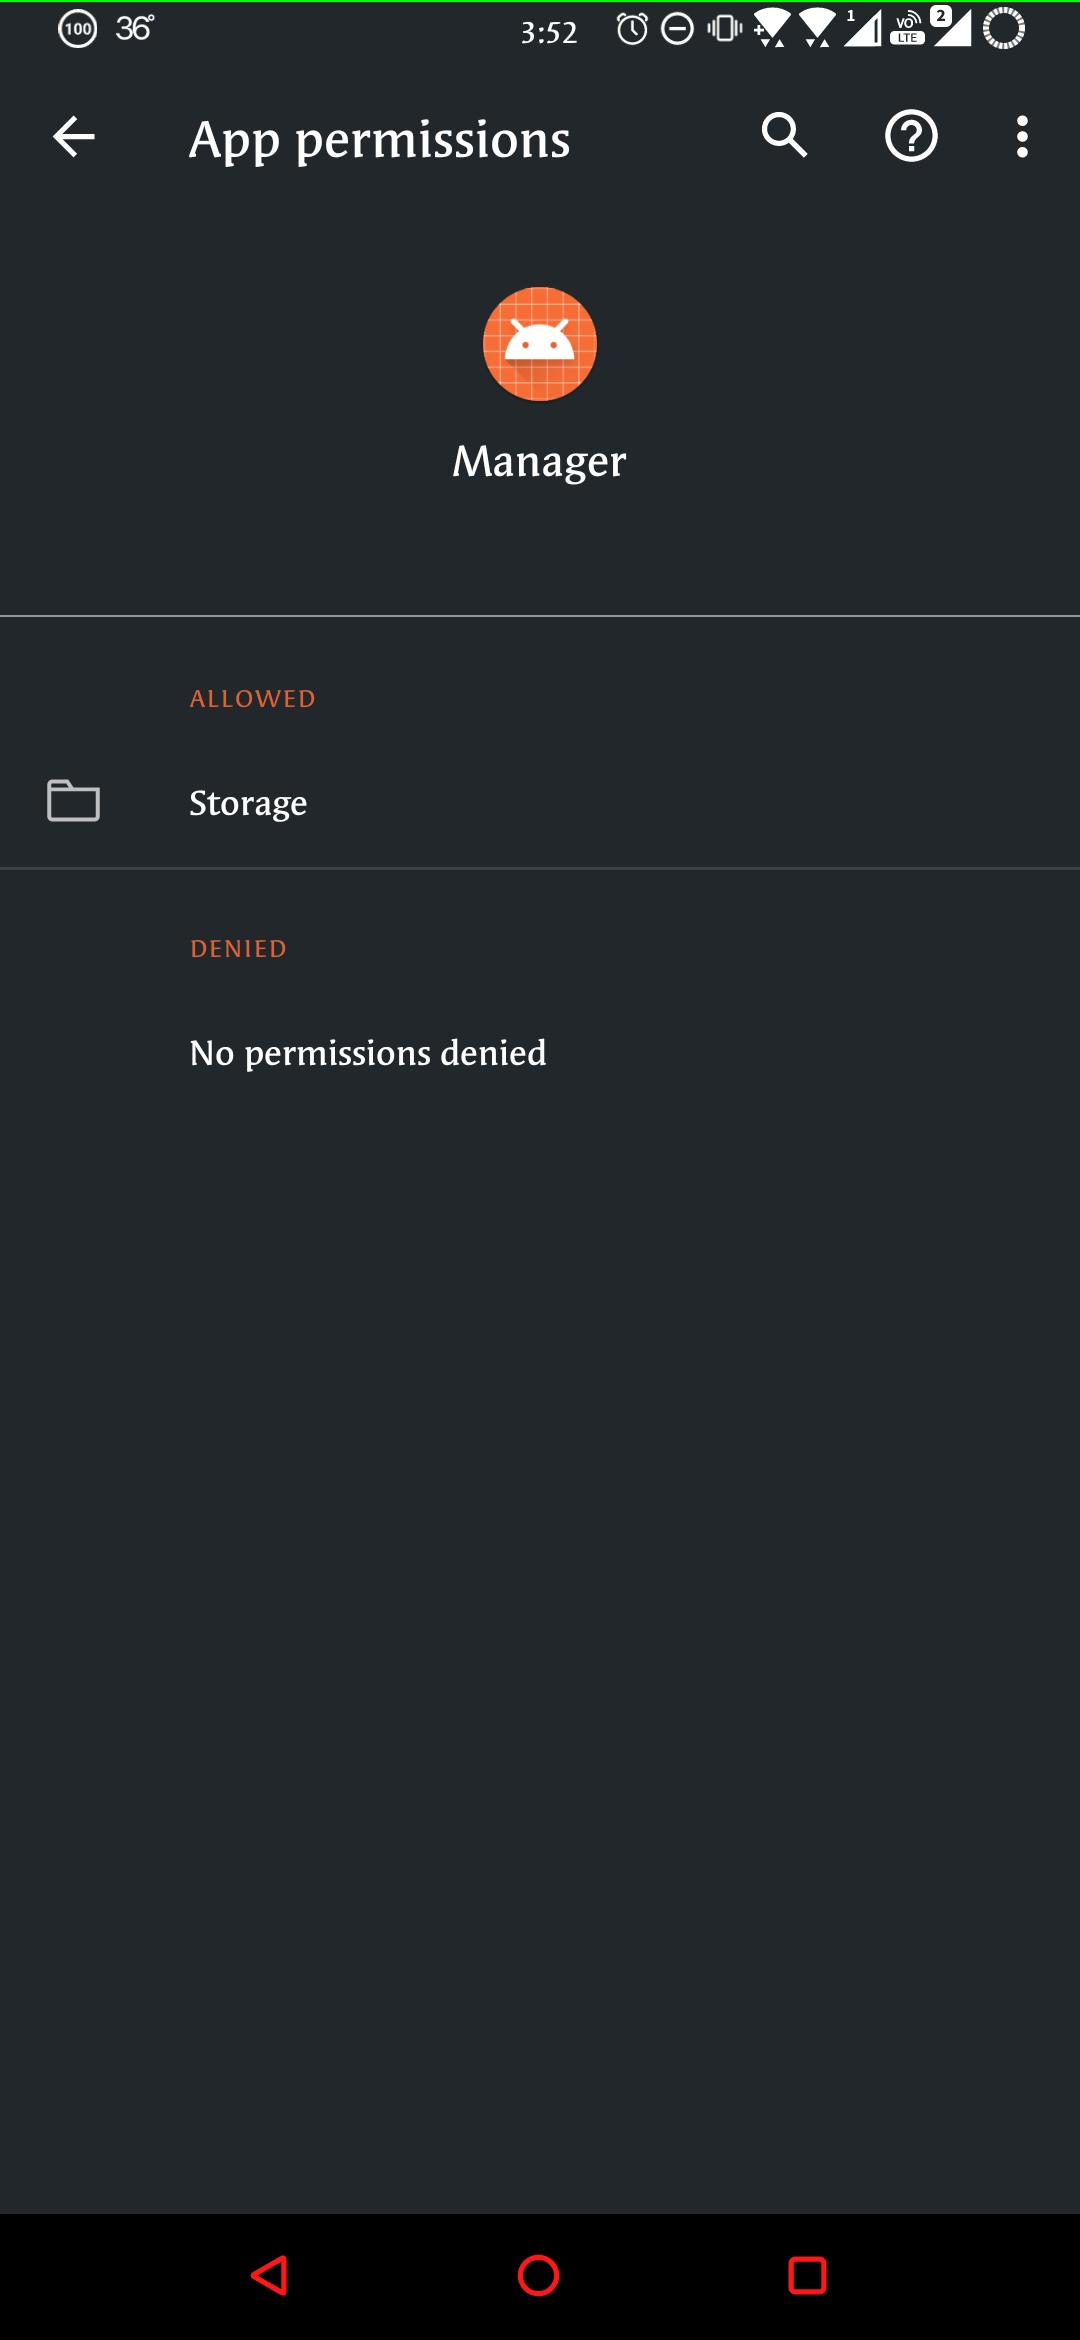Expand the ALLOWED permissions section
The image size is (1080, 2340).
(252, 698)
